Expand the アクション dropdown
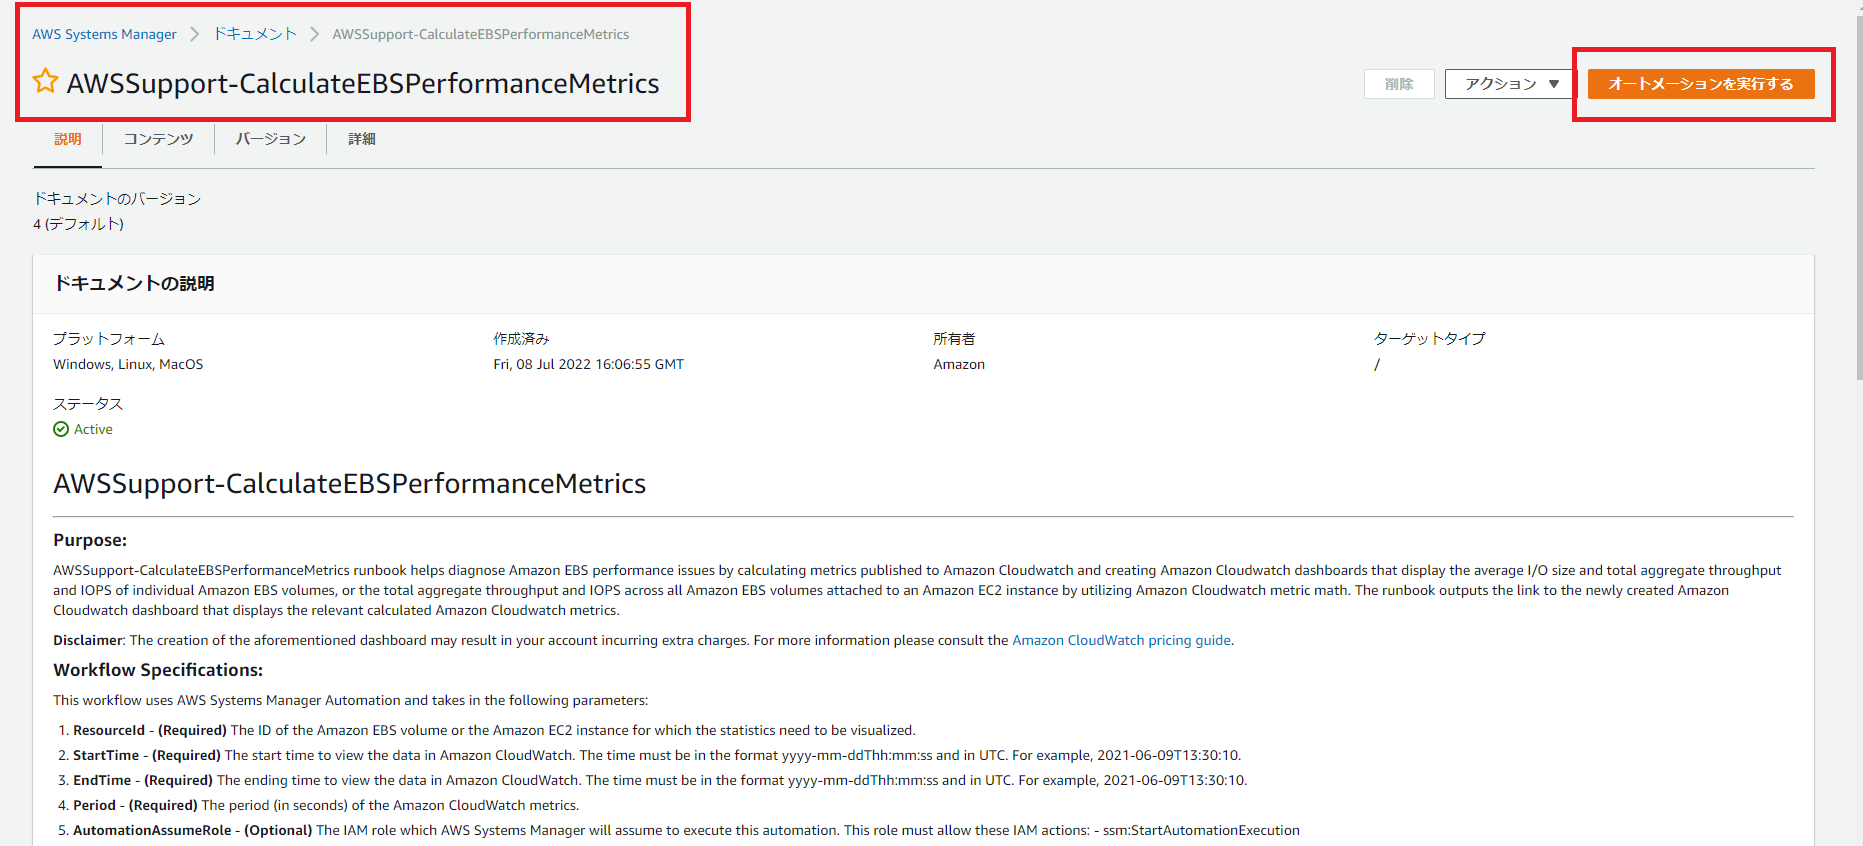Image resolution: width=1863 pixels, height=846 pixels. pyautogui.click(x=1510, y=84)
